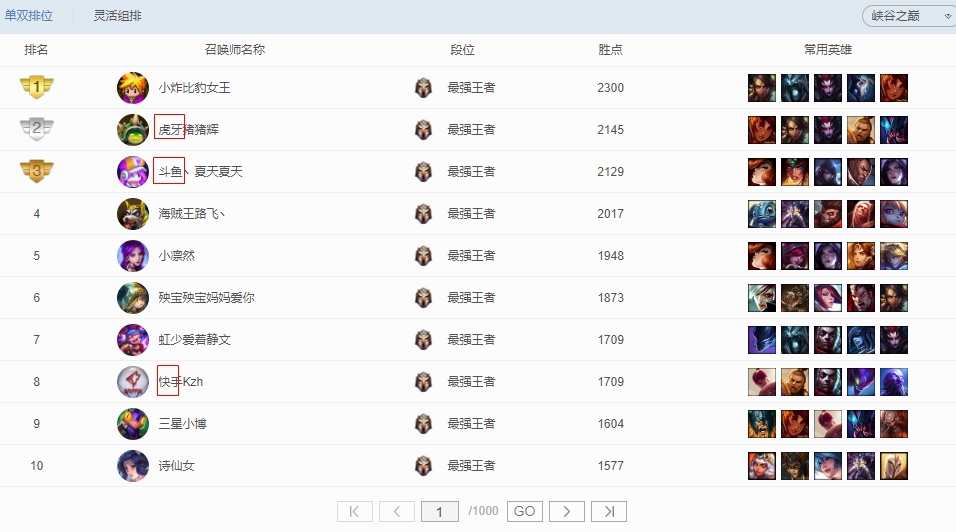Screen dimensions: 956x532
Task: Click last champion icon in 小炸比豹女王 row
Action: 894,88
